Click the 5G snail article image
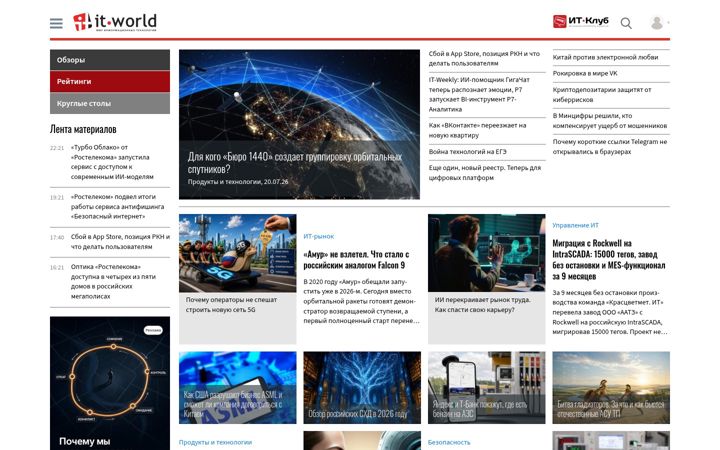Image resolution: width=720 pixels, height=450 pixels. (237, 253)
